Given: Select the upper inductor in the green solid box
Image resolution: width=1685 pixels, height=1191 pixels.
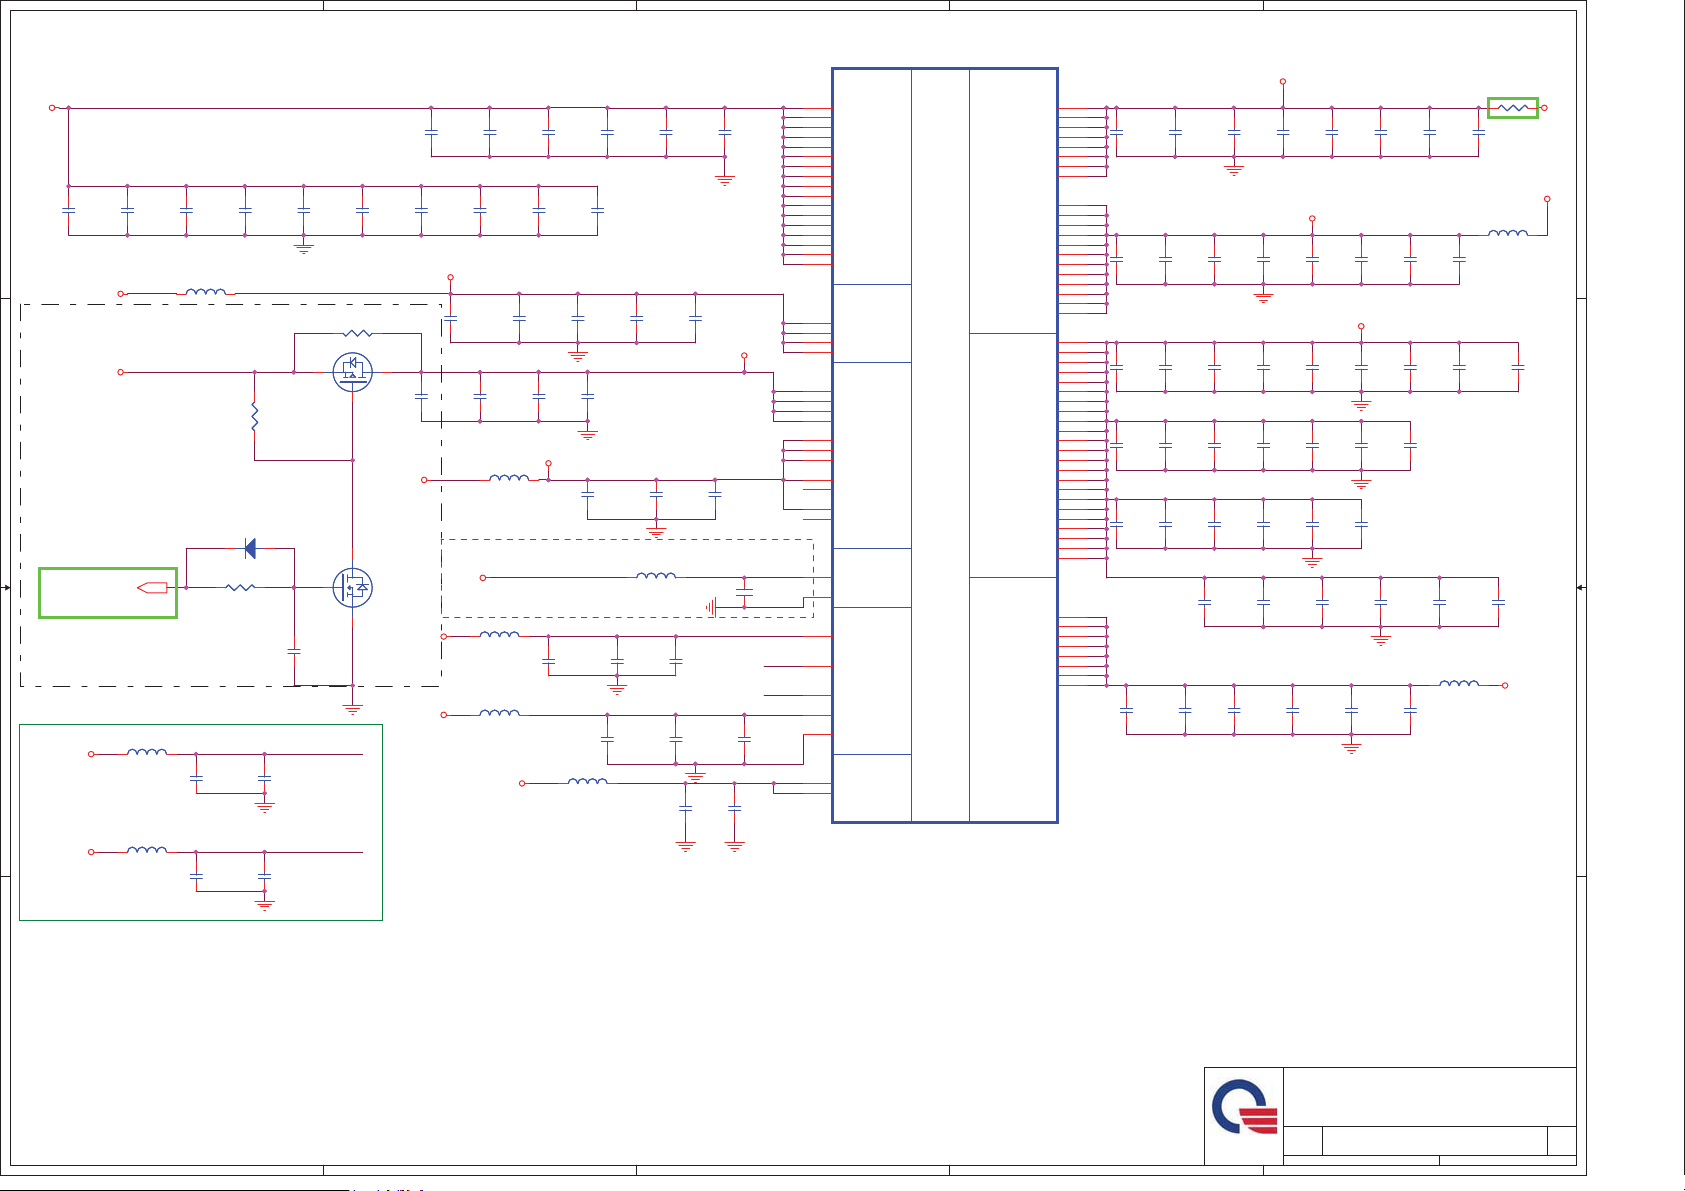Looking at the screenshot, I should (147, 752).
